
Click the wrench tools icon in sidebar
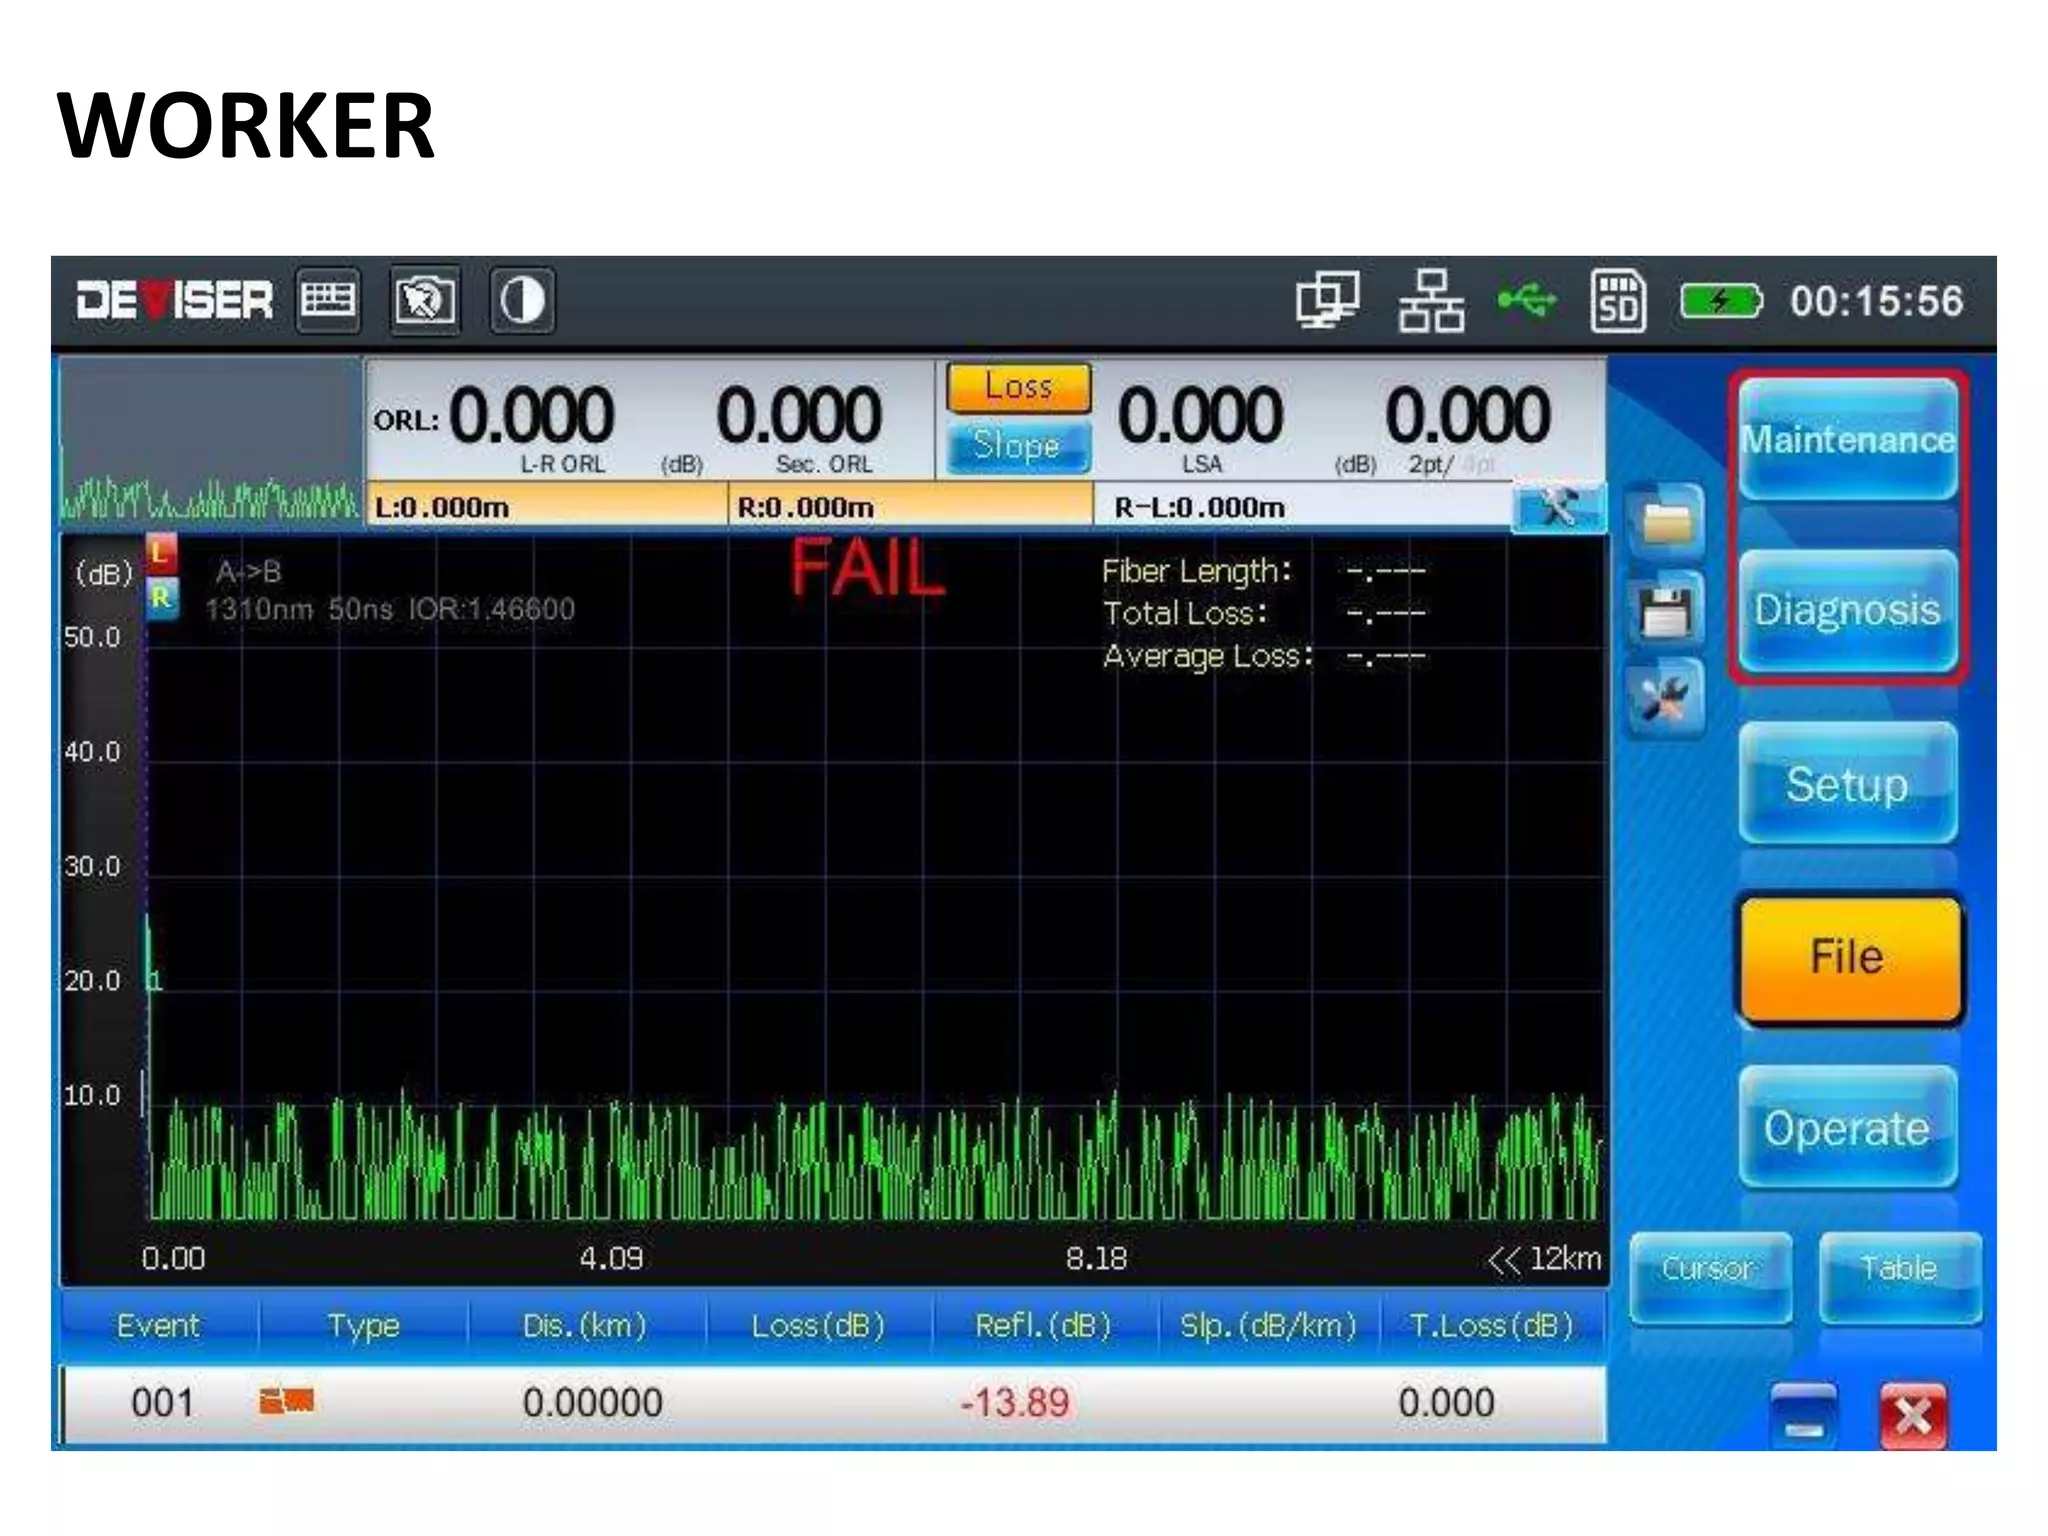pos(1665,698)
